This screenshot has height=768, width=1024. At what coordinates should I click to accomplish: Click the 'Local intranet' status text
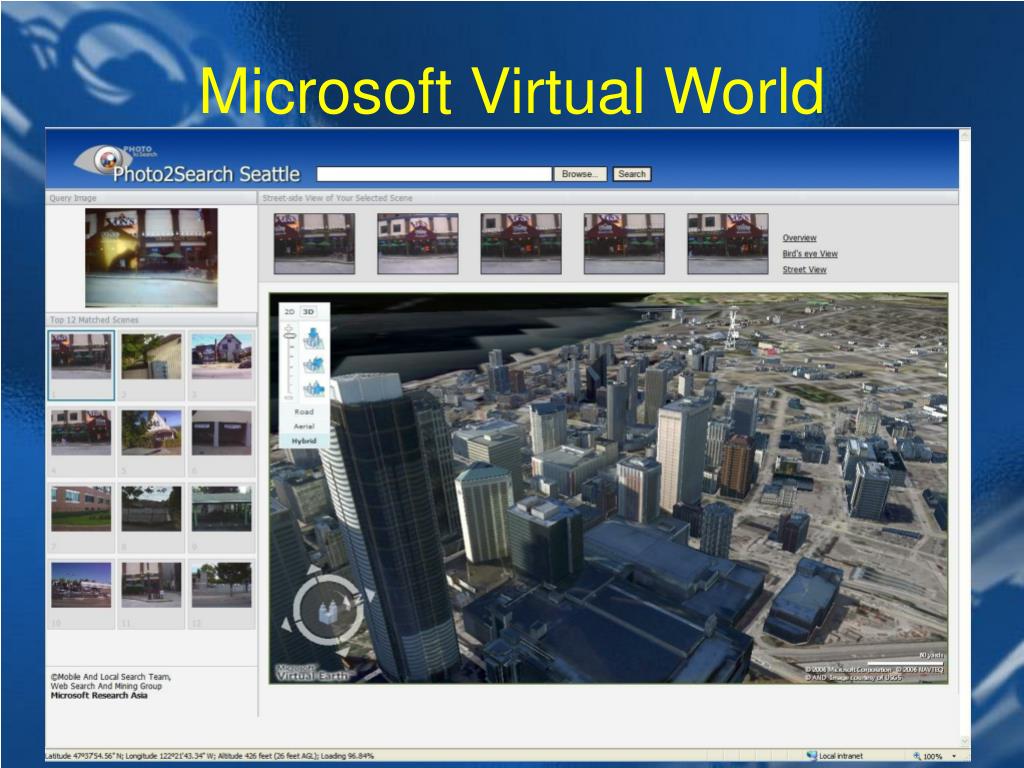[x=840, y=756]
